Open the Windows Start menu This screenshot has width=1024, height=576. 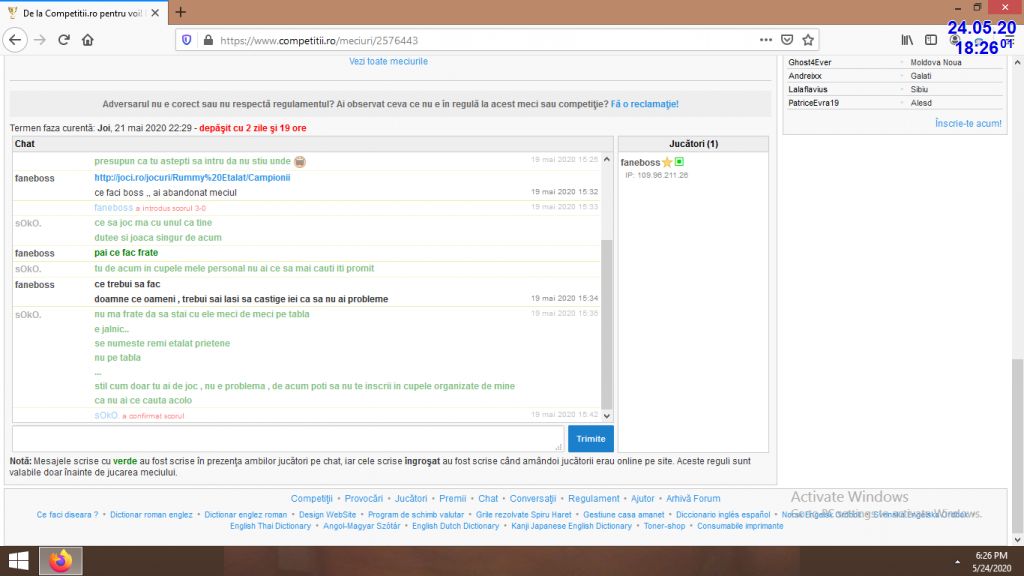point(18,561)
